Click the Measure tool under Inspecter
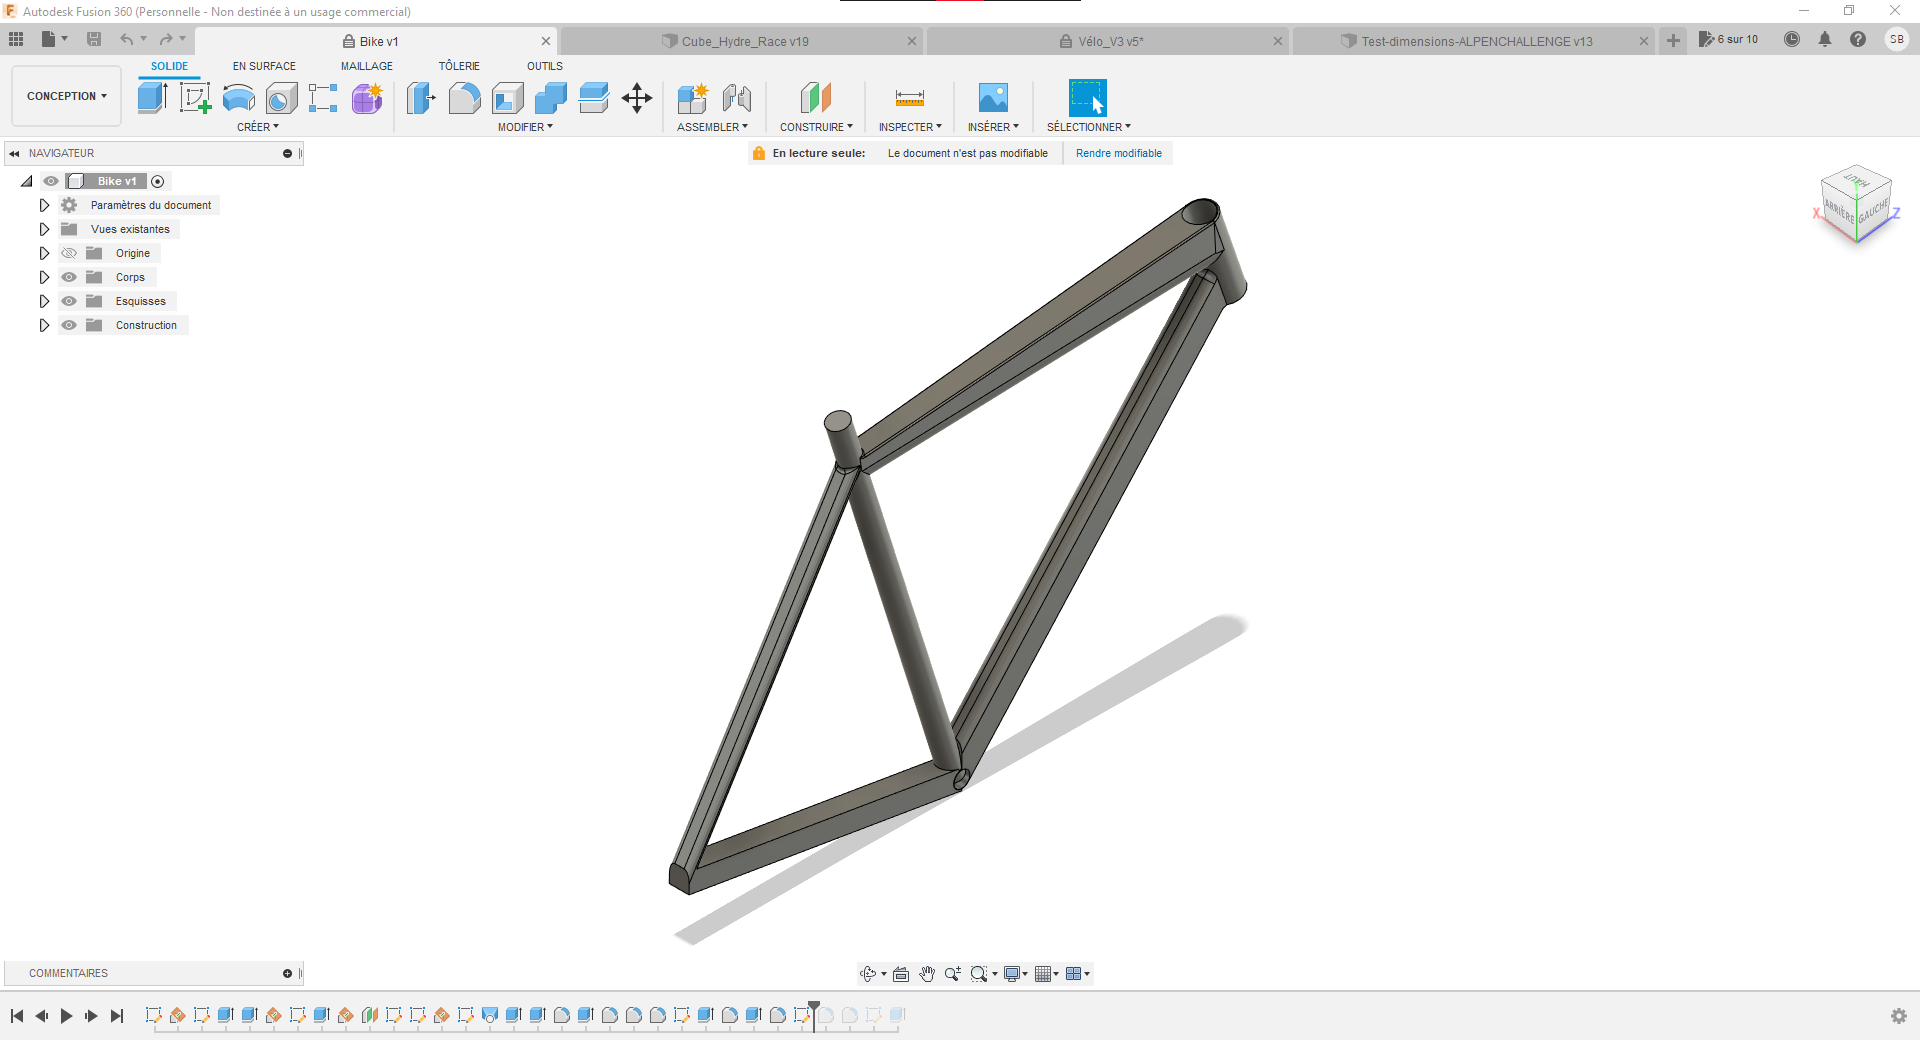Image resolution: width=1920 pixels, height=1040 pixels. [x=909, y=98]
